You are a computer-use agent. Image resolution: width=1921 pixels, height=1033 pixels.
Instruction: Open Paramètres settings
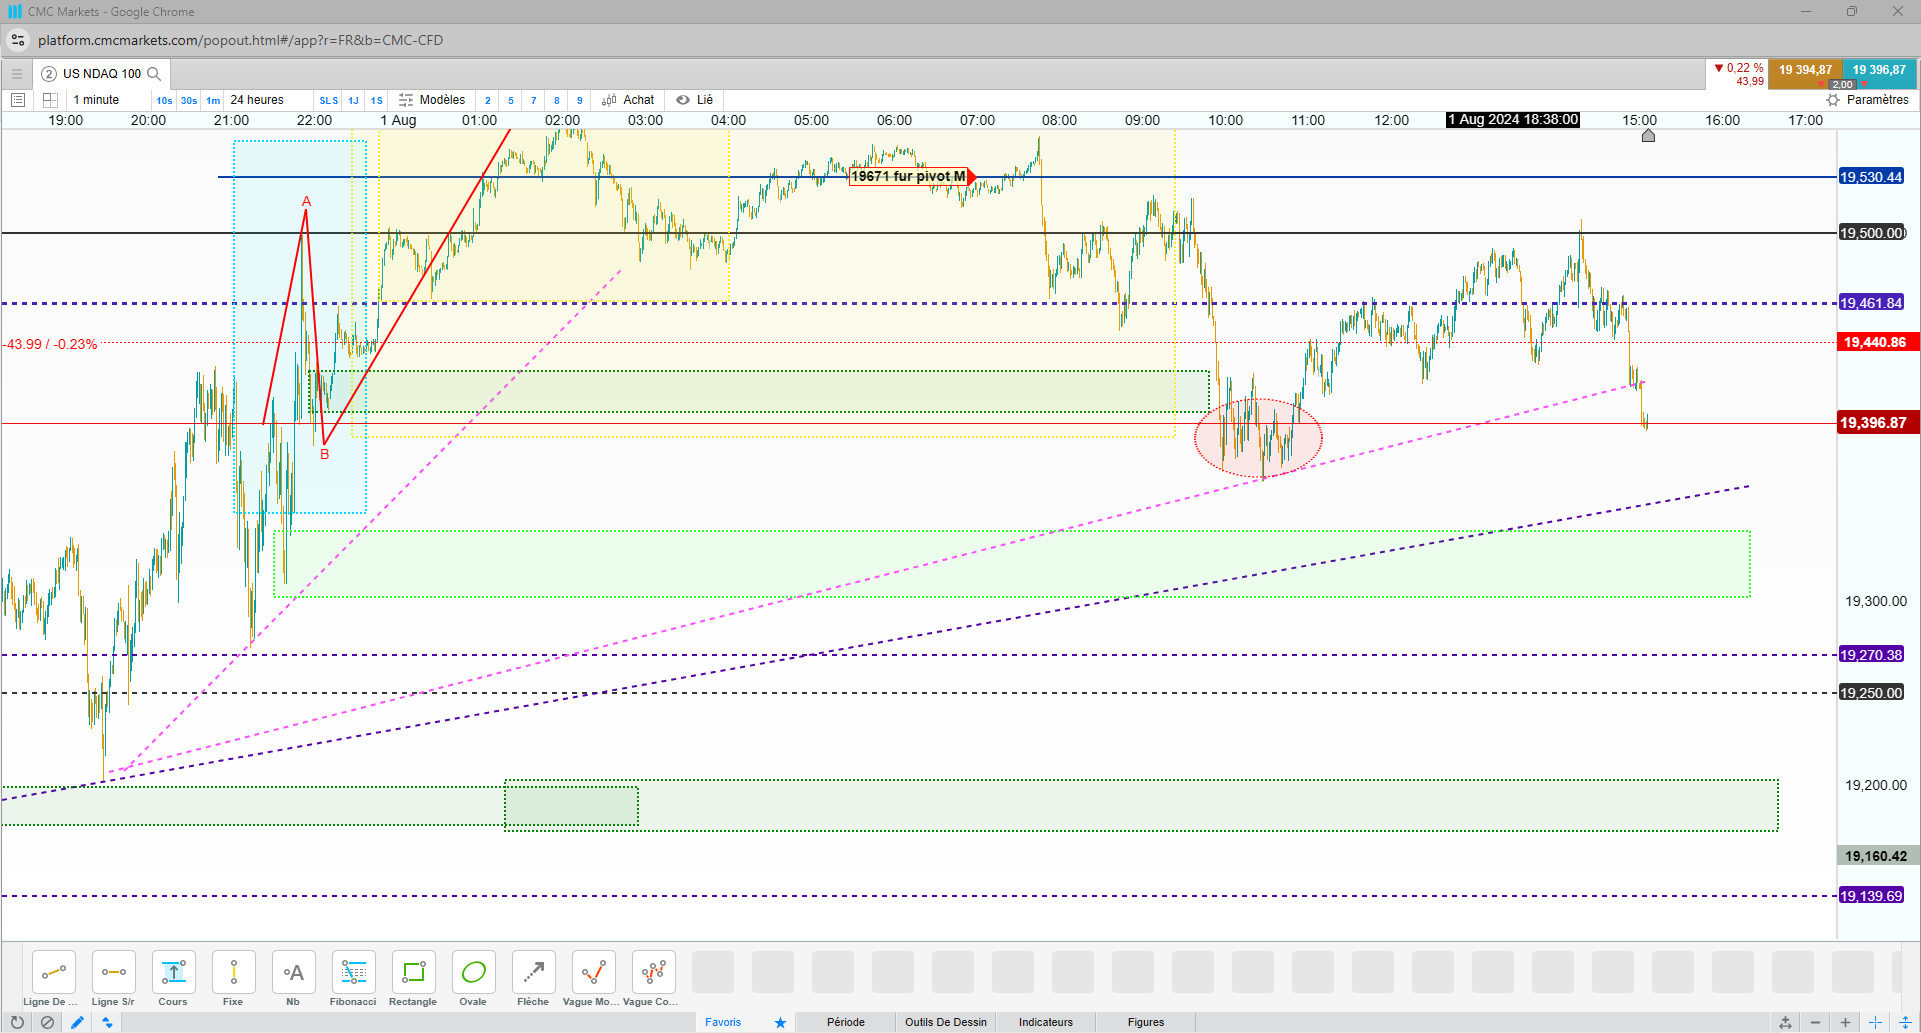click(1867, 100)
